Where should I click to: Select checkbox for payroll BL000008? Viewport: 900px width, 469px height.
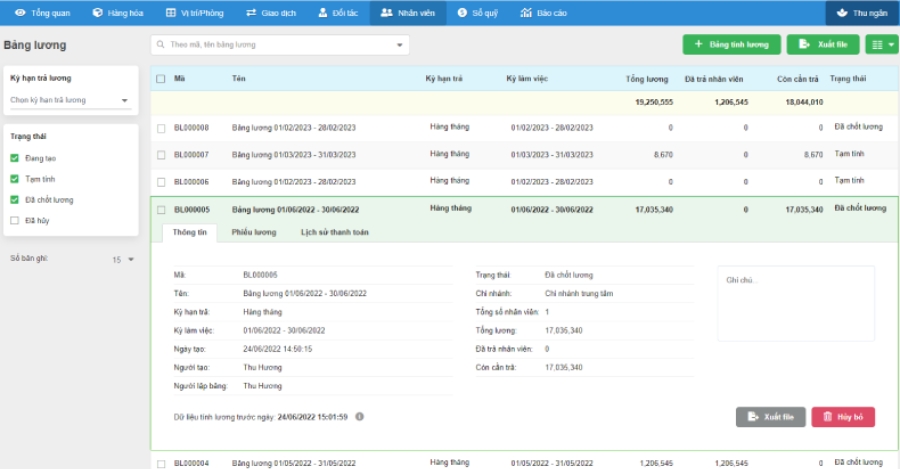(161, 128)
